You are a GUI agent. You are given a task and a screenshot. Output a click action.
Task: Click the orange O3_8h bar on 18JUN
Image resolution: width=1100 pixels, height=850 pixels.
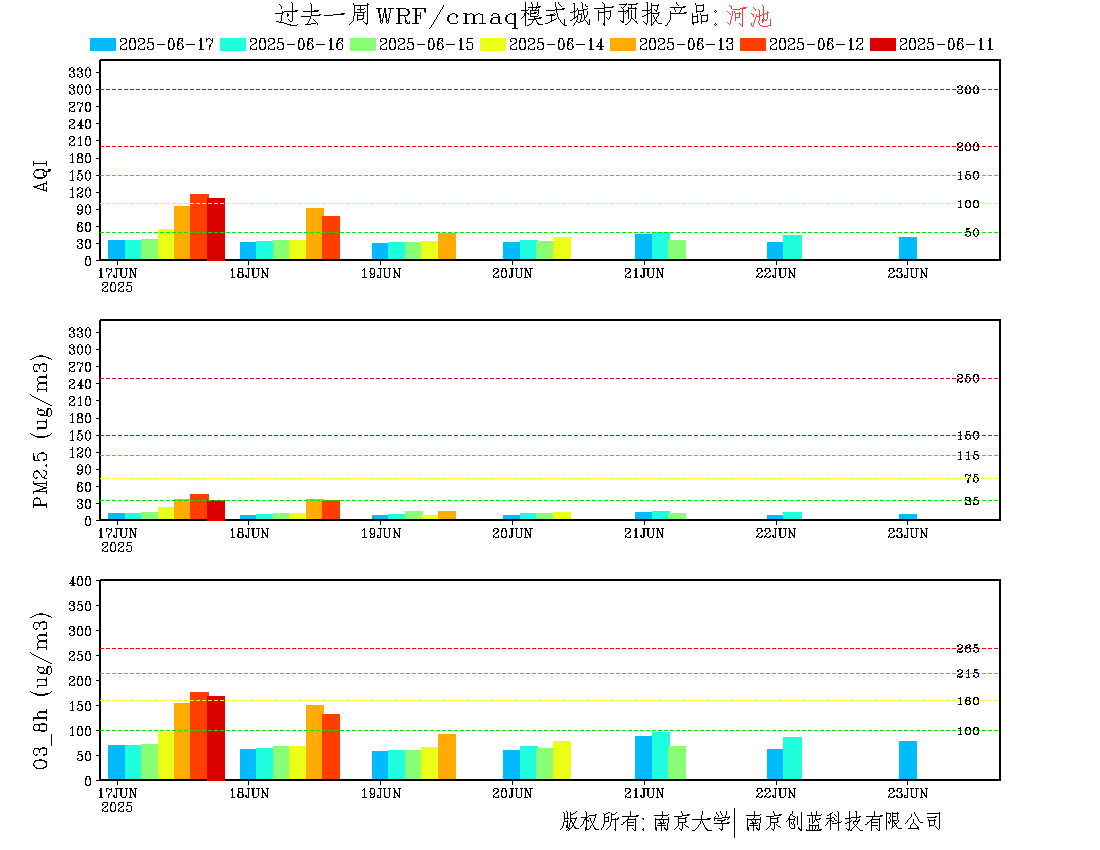(315, 743)
